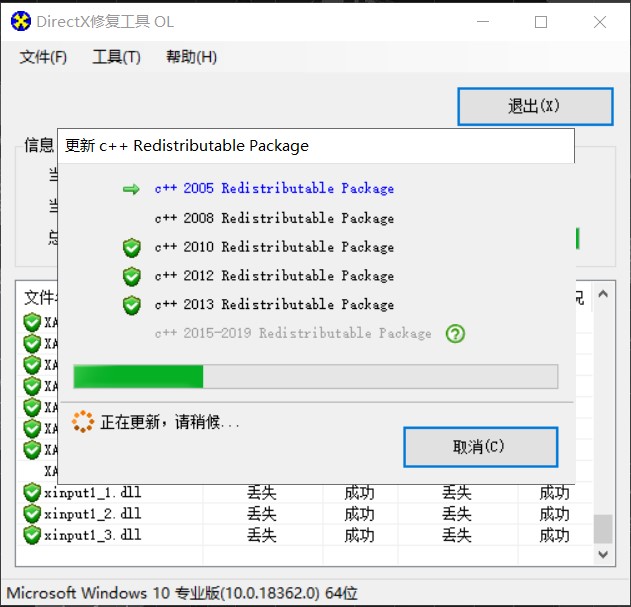Select c++ 2010 Redistributable Package entry
Viewport: 631px width, 607px height.
pos(274,247)
